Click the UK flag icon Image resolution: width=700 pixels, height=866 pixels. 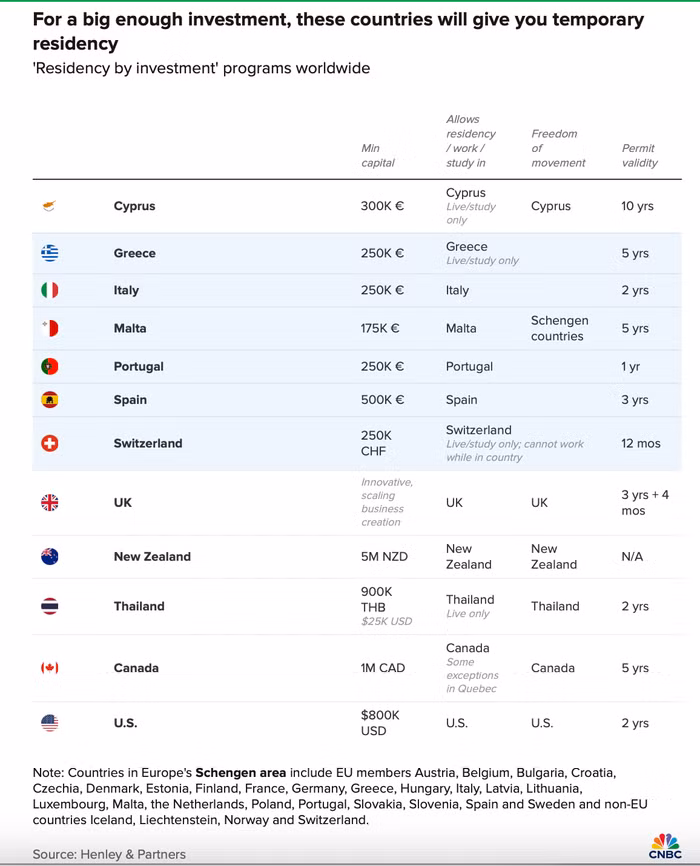(x=49, y=502)
